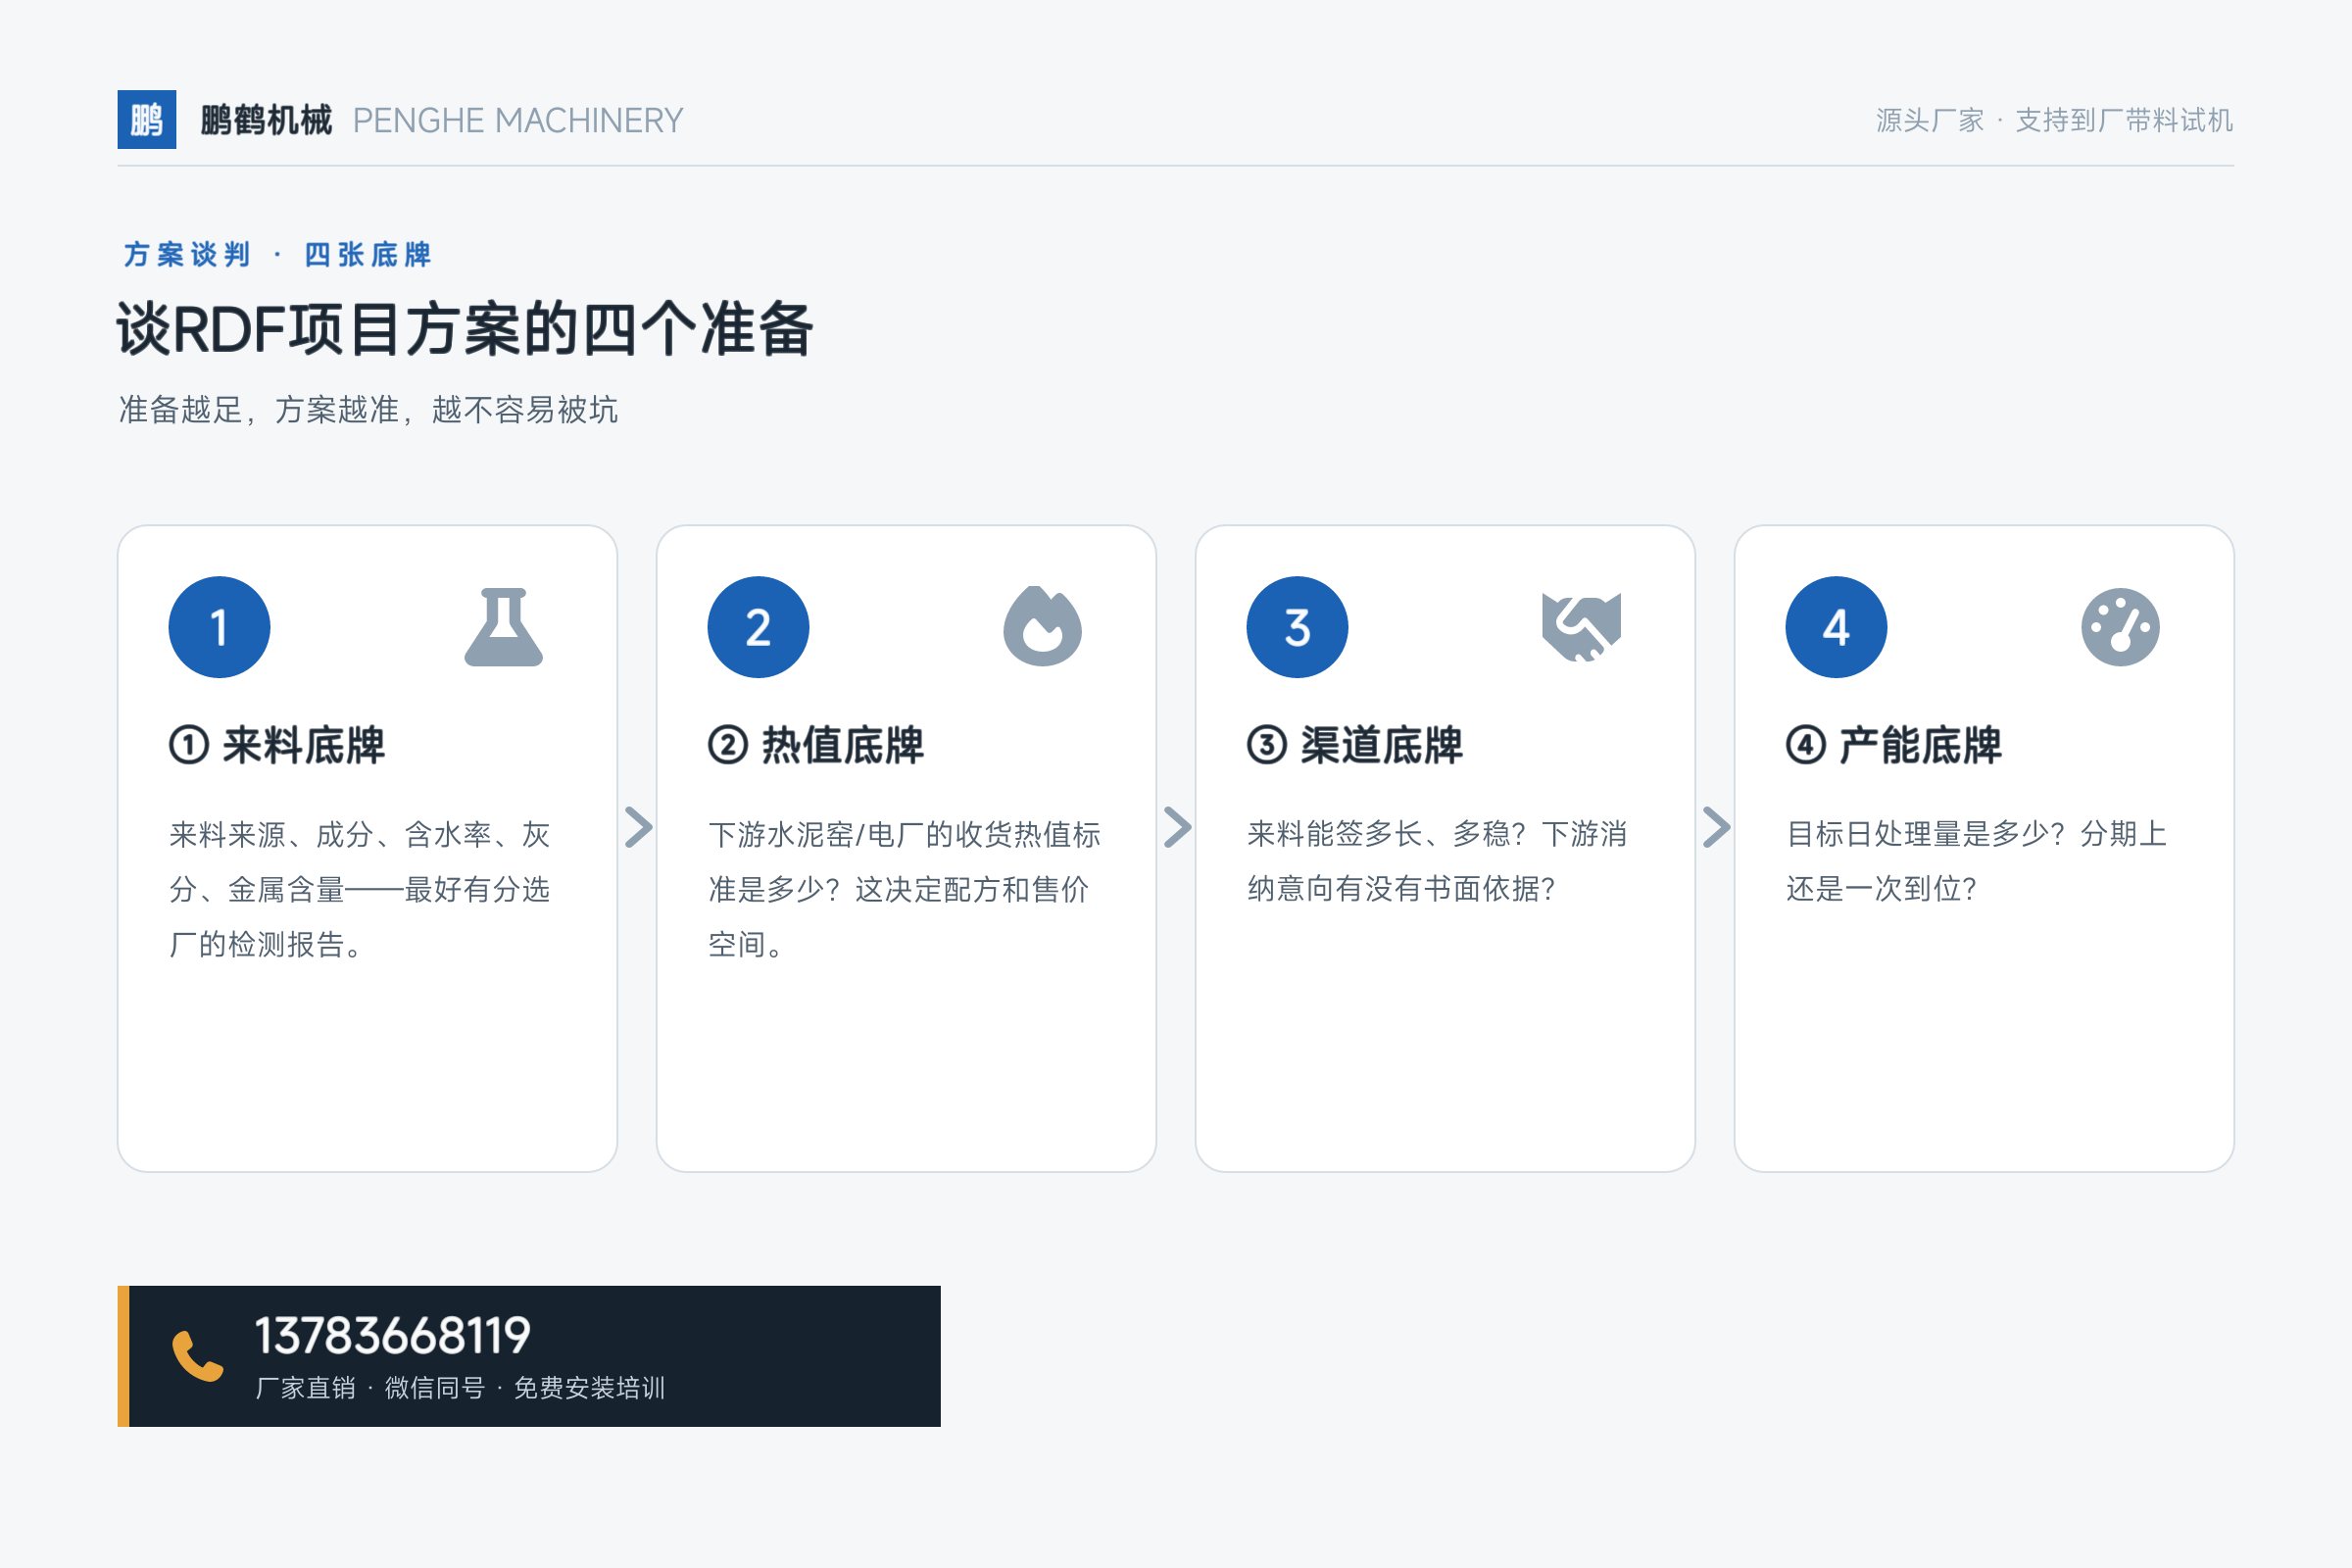
Task: Click chevron between 渠道底牌 and 产能底牌
Action: tap(1716, 827)
